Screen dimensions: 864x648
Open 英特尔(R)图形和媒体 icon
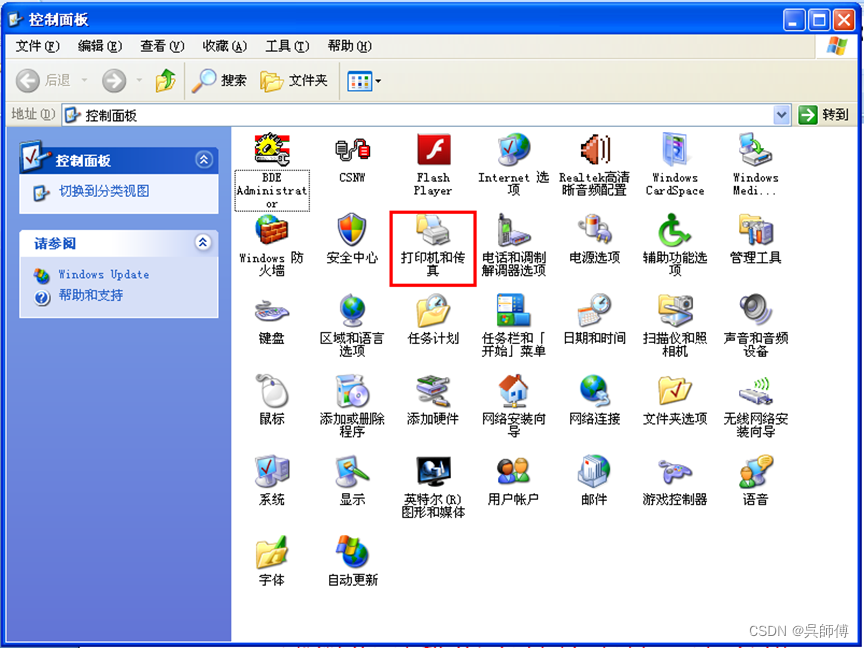pyautogui.click(x=433, y=472)
